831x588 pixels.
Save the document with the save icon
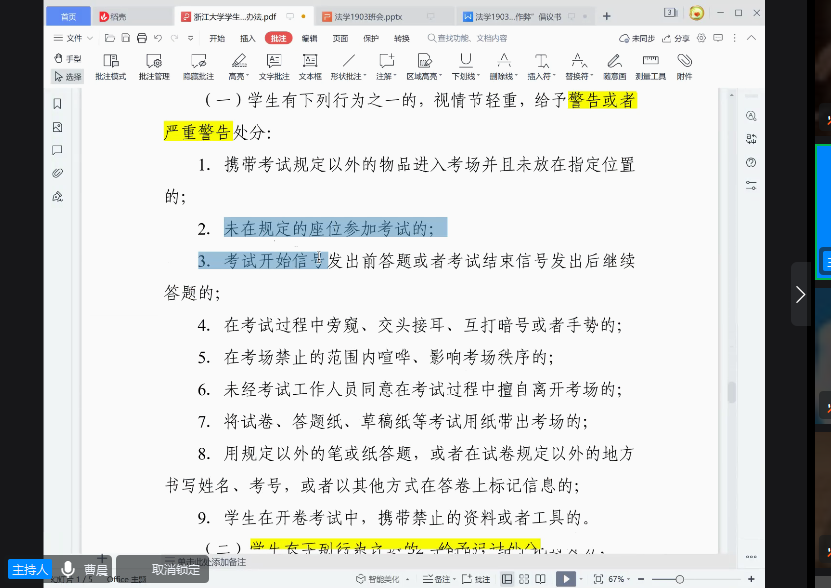click(x=126, y=38)
